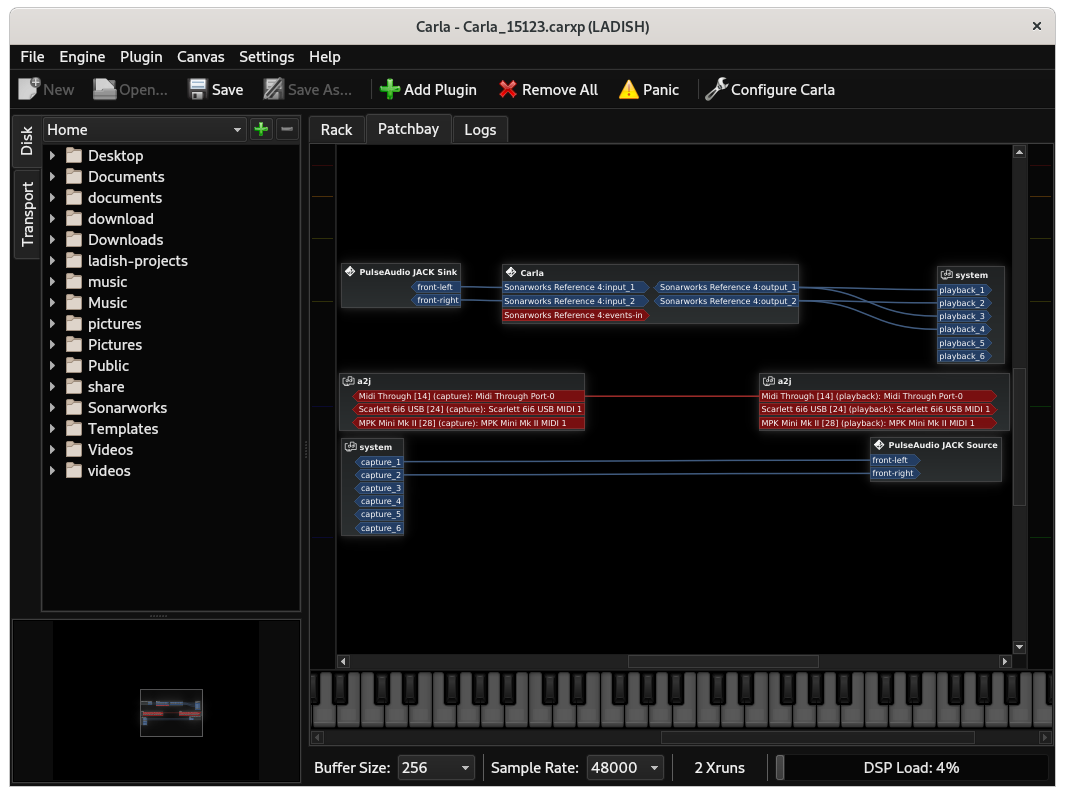Viewport: 1065px width, 796px height.
Task: Close the Carla window
Action: (1036, 26)
